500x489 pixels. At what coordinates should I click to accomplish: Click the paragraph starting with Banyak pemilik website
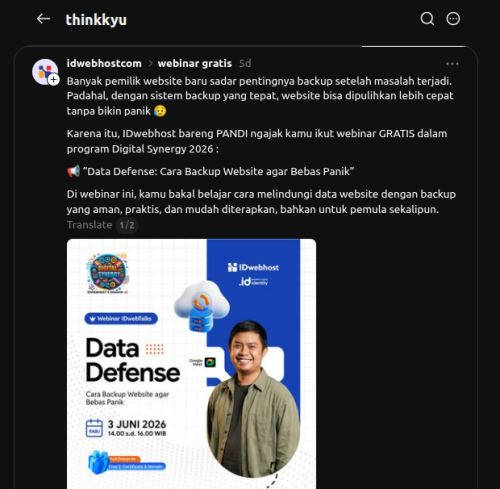[x=260, y=96]
